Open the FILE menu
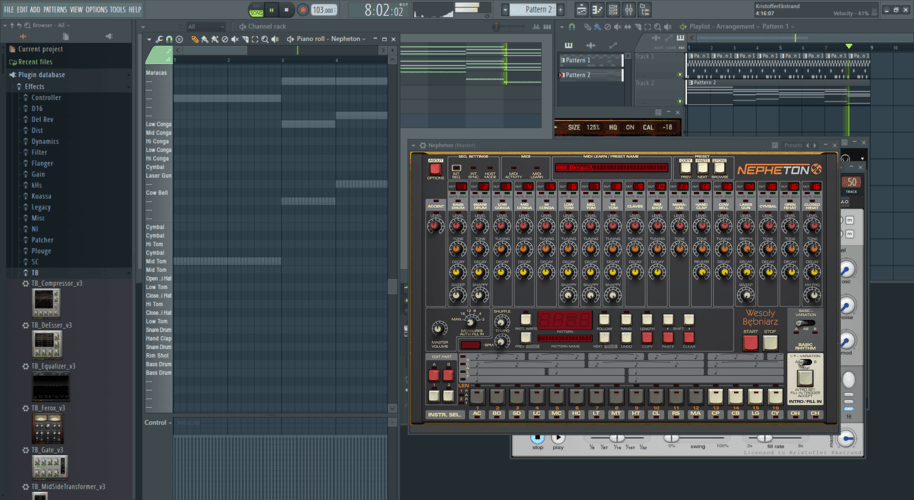Image resolution: width=914 pixels, height=500 pixels. [9, 10]
